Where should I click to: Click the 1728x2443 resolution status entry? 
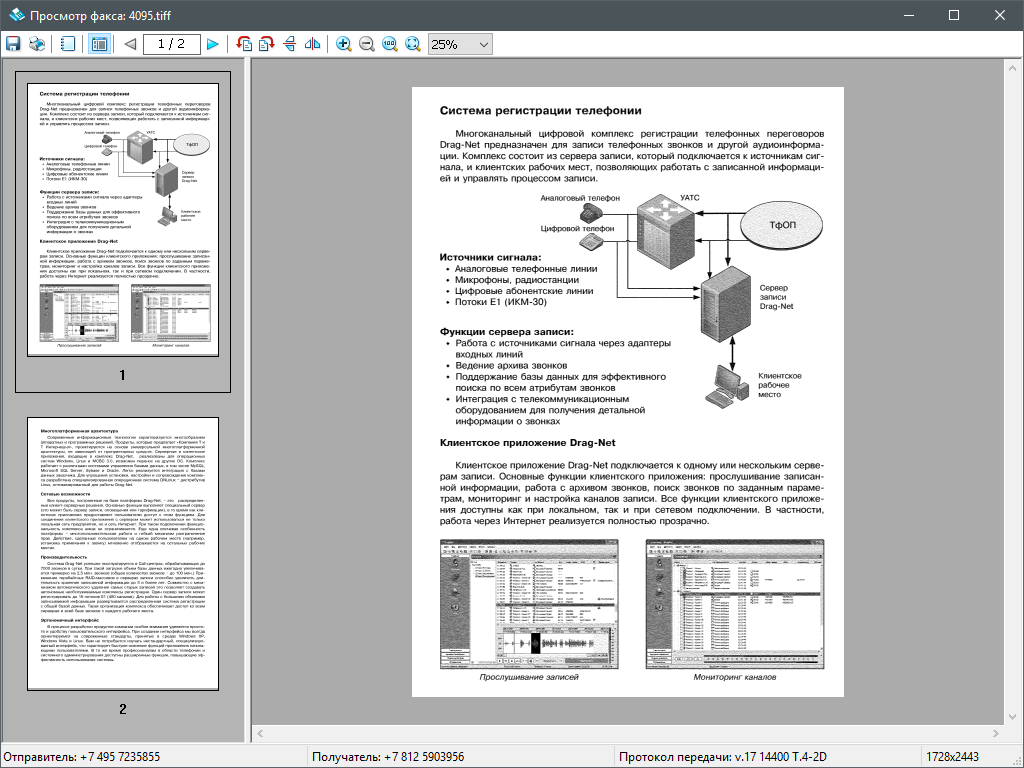click(x=952, y=757)
